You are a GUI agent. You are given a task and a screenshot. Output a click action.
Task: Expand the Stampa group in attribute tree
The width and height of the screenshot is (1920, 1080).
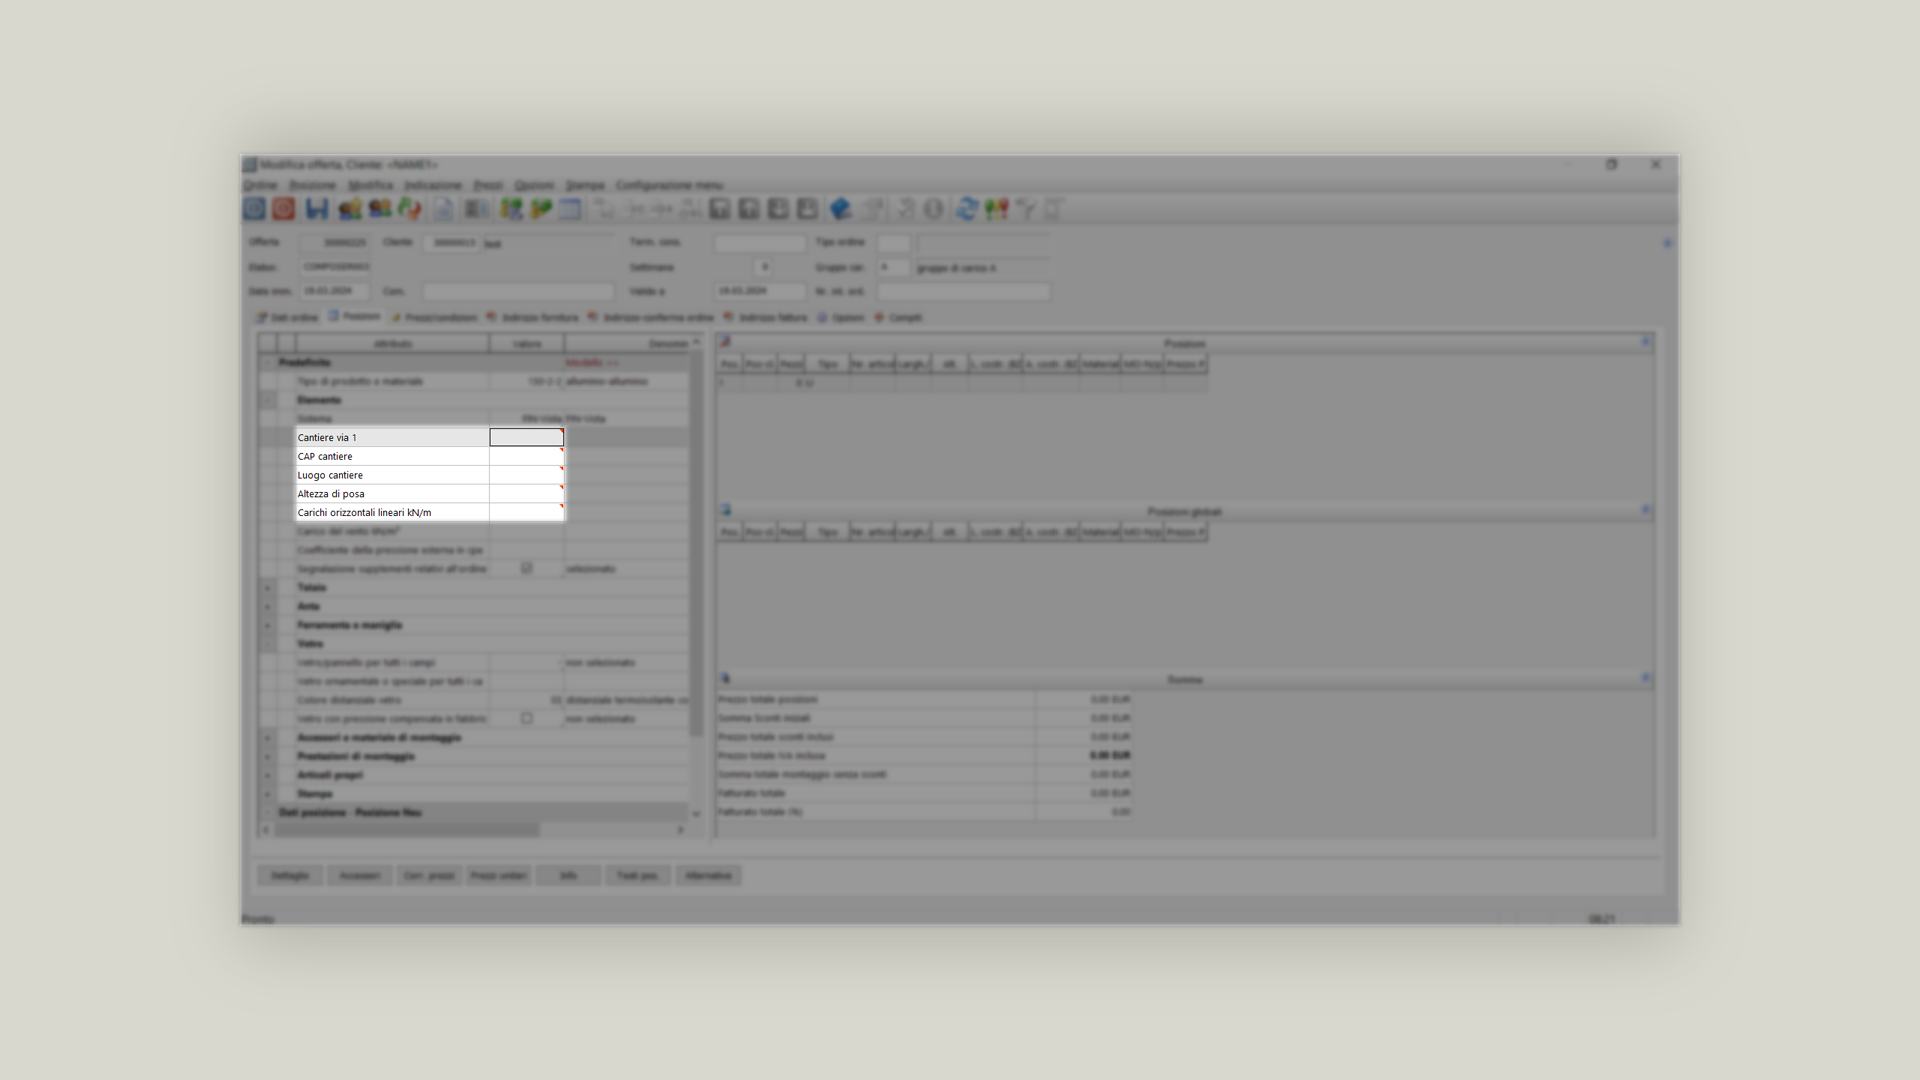point(267,794)
